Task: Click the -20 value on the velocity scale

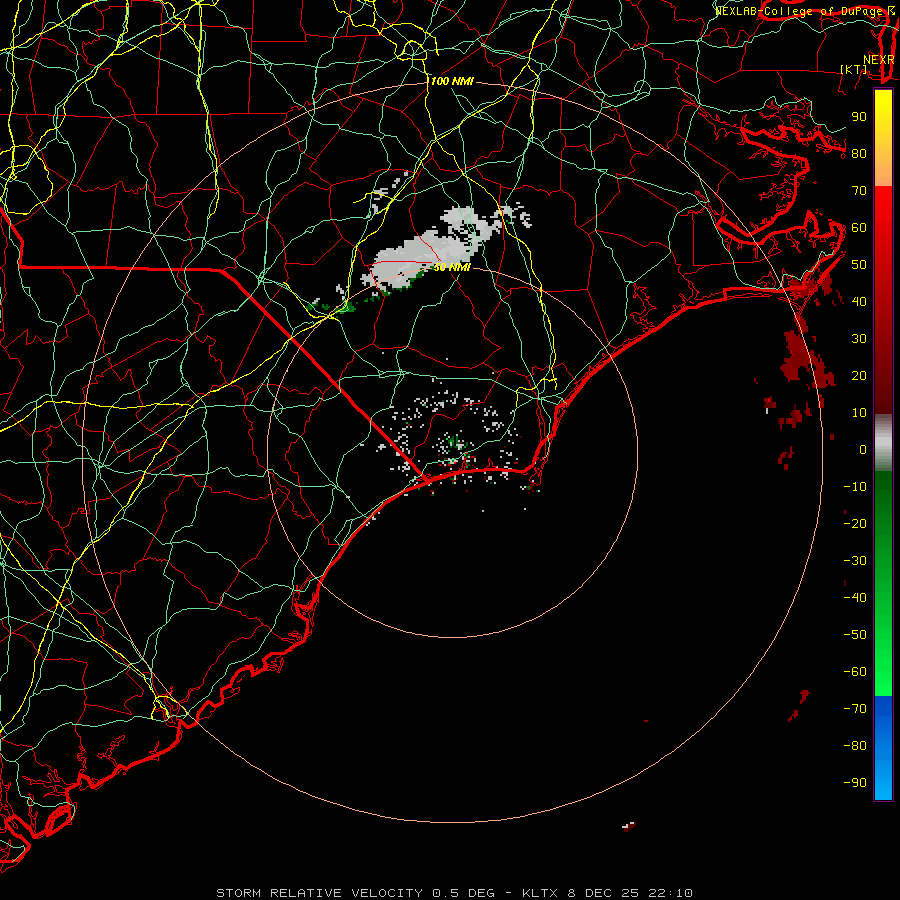Action: (x=855, y=524)
